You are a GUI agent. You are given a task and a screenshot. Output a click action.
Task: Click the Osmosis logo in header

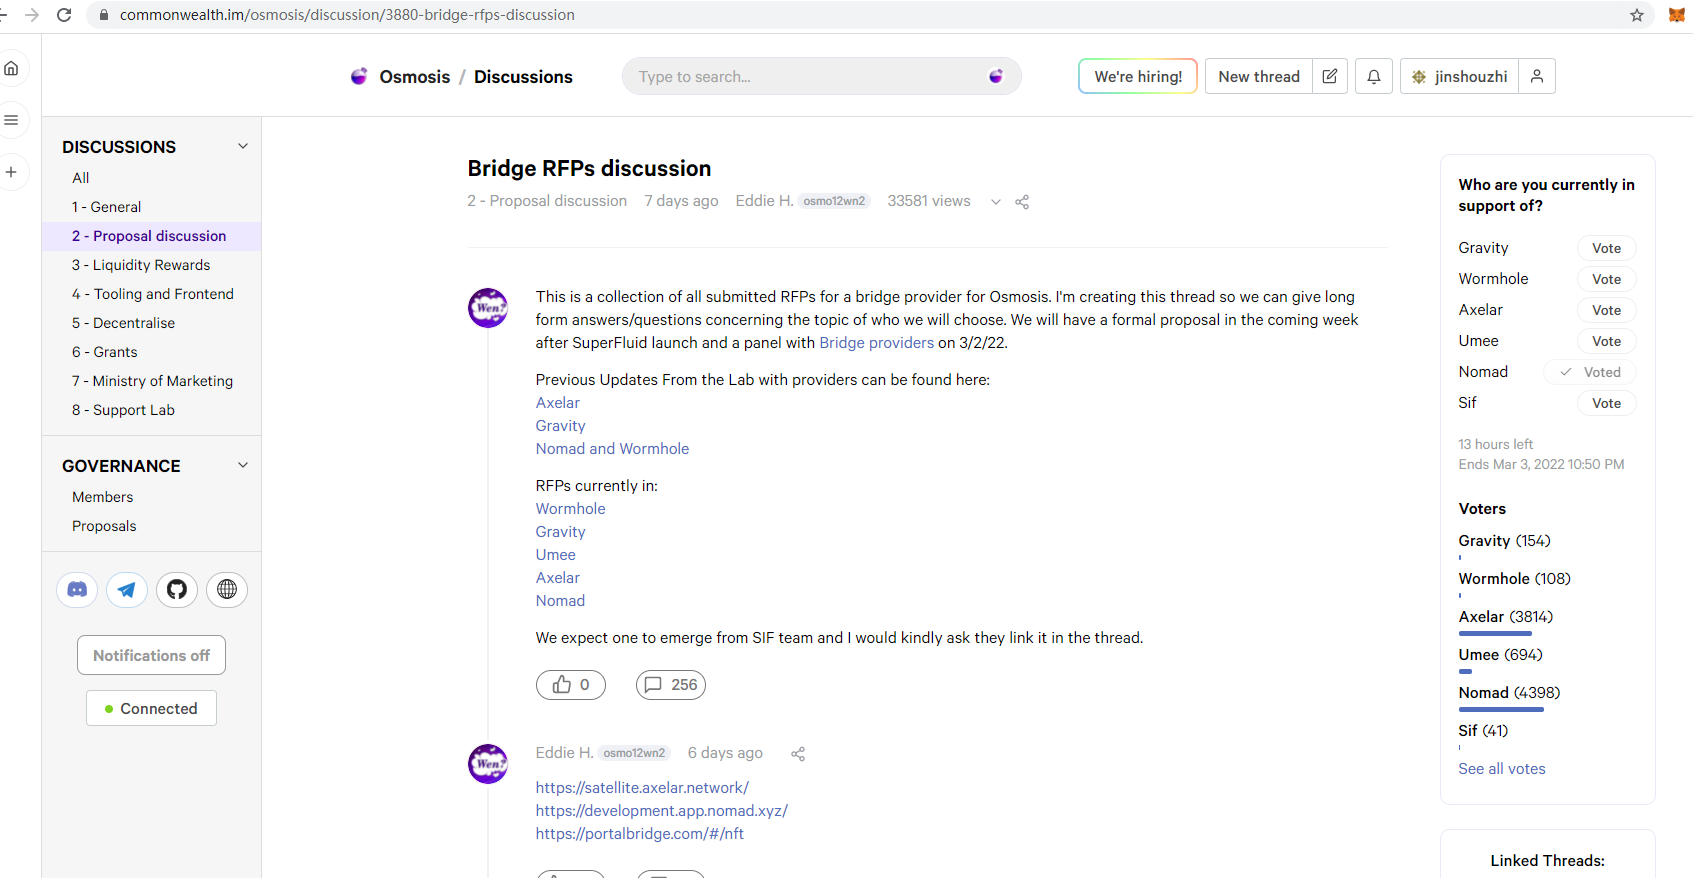pos(359,76)
